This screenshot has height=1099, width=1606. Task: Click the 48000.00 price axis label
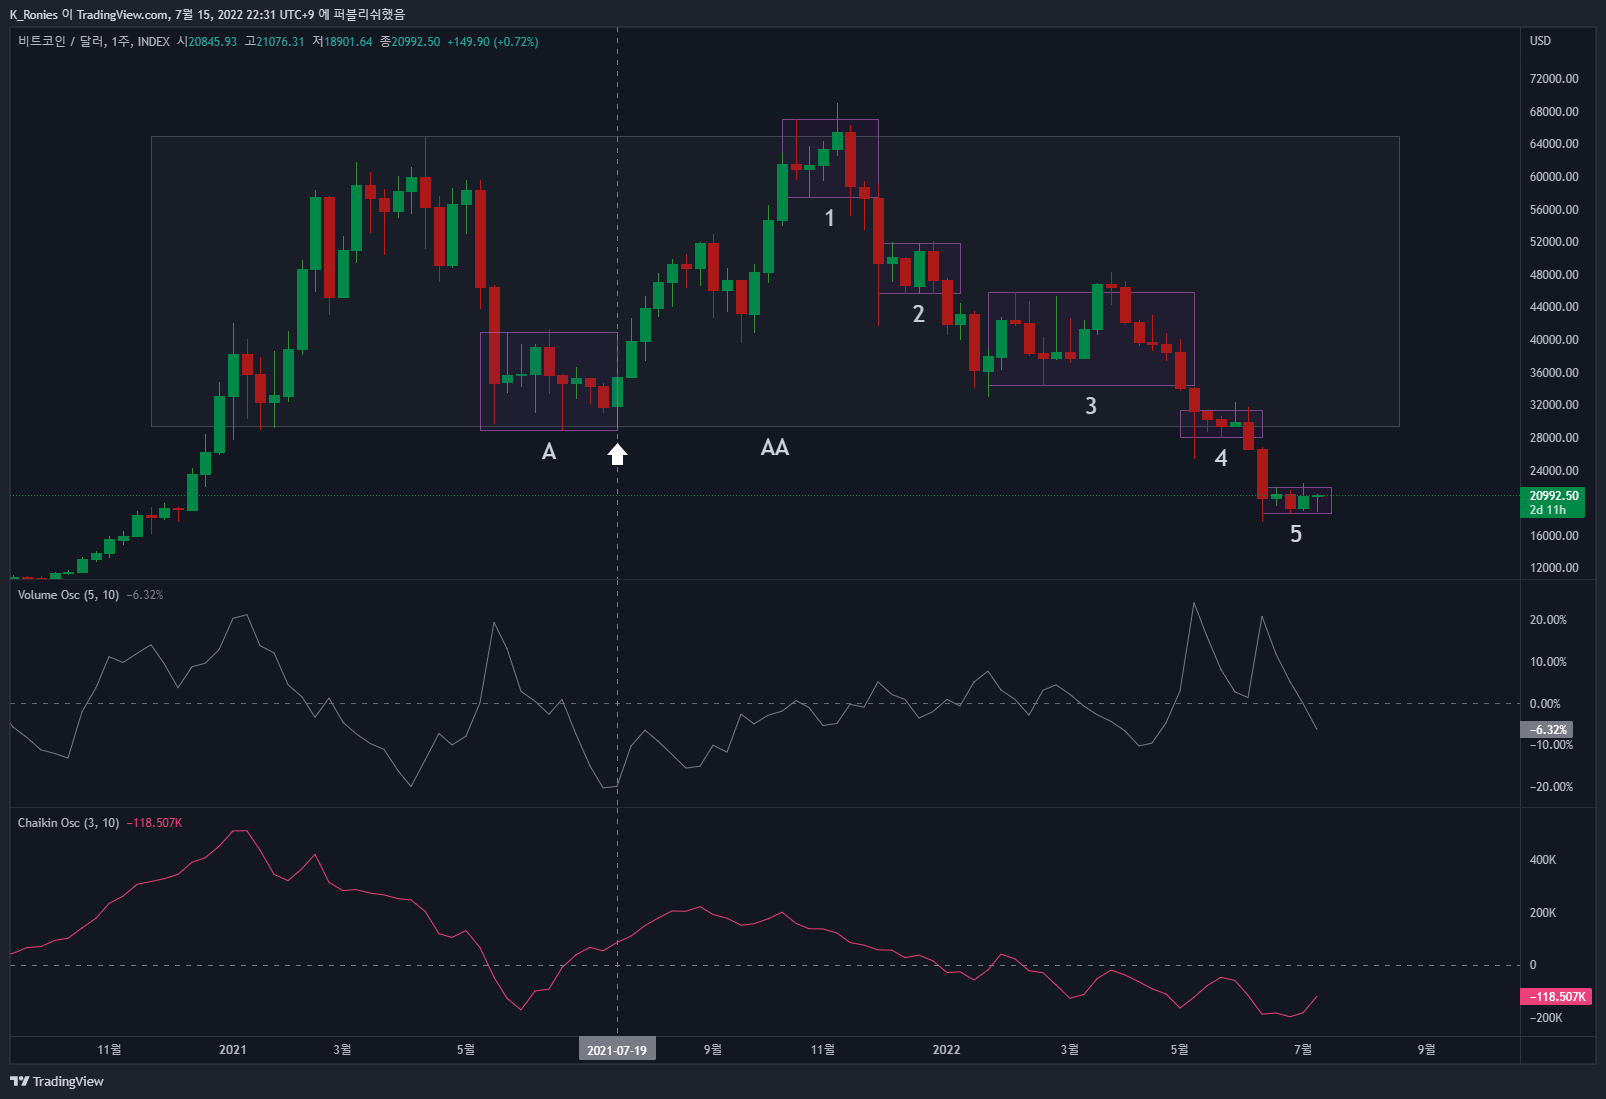click(1554, 275)
